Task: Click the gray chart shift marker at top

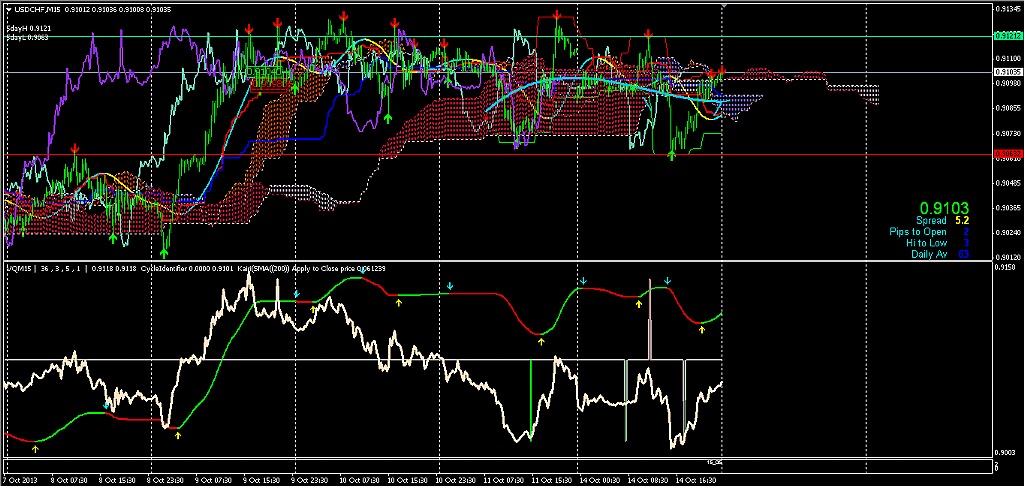Action: pos(725,6)
